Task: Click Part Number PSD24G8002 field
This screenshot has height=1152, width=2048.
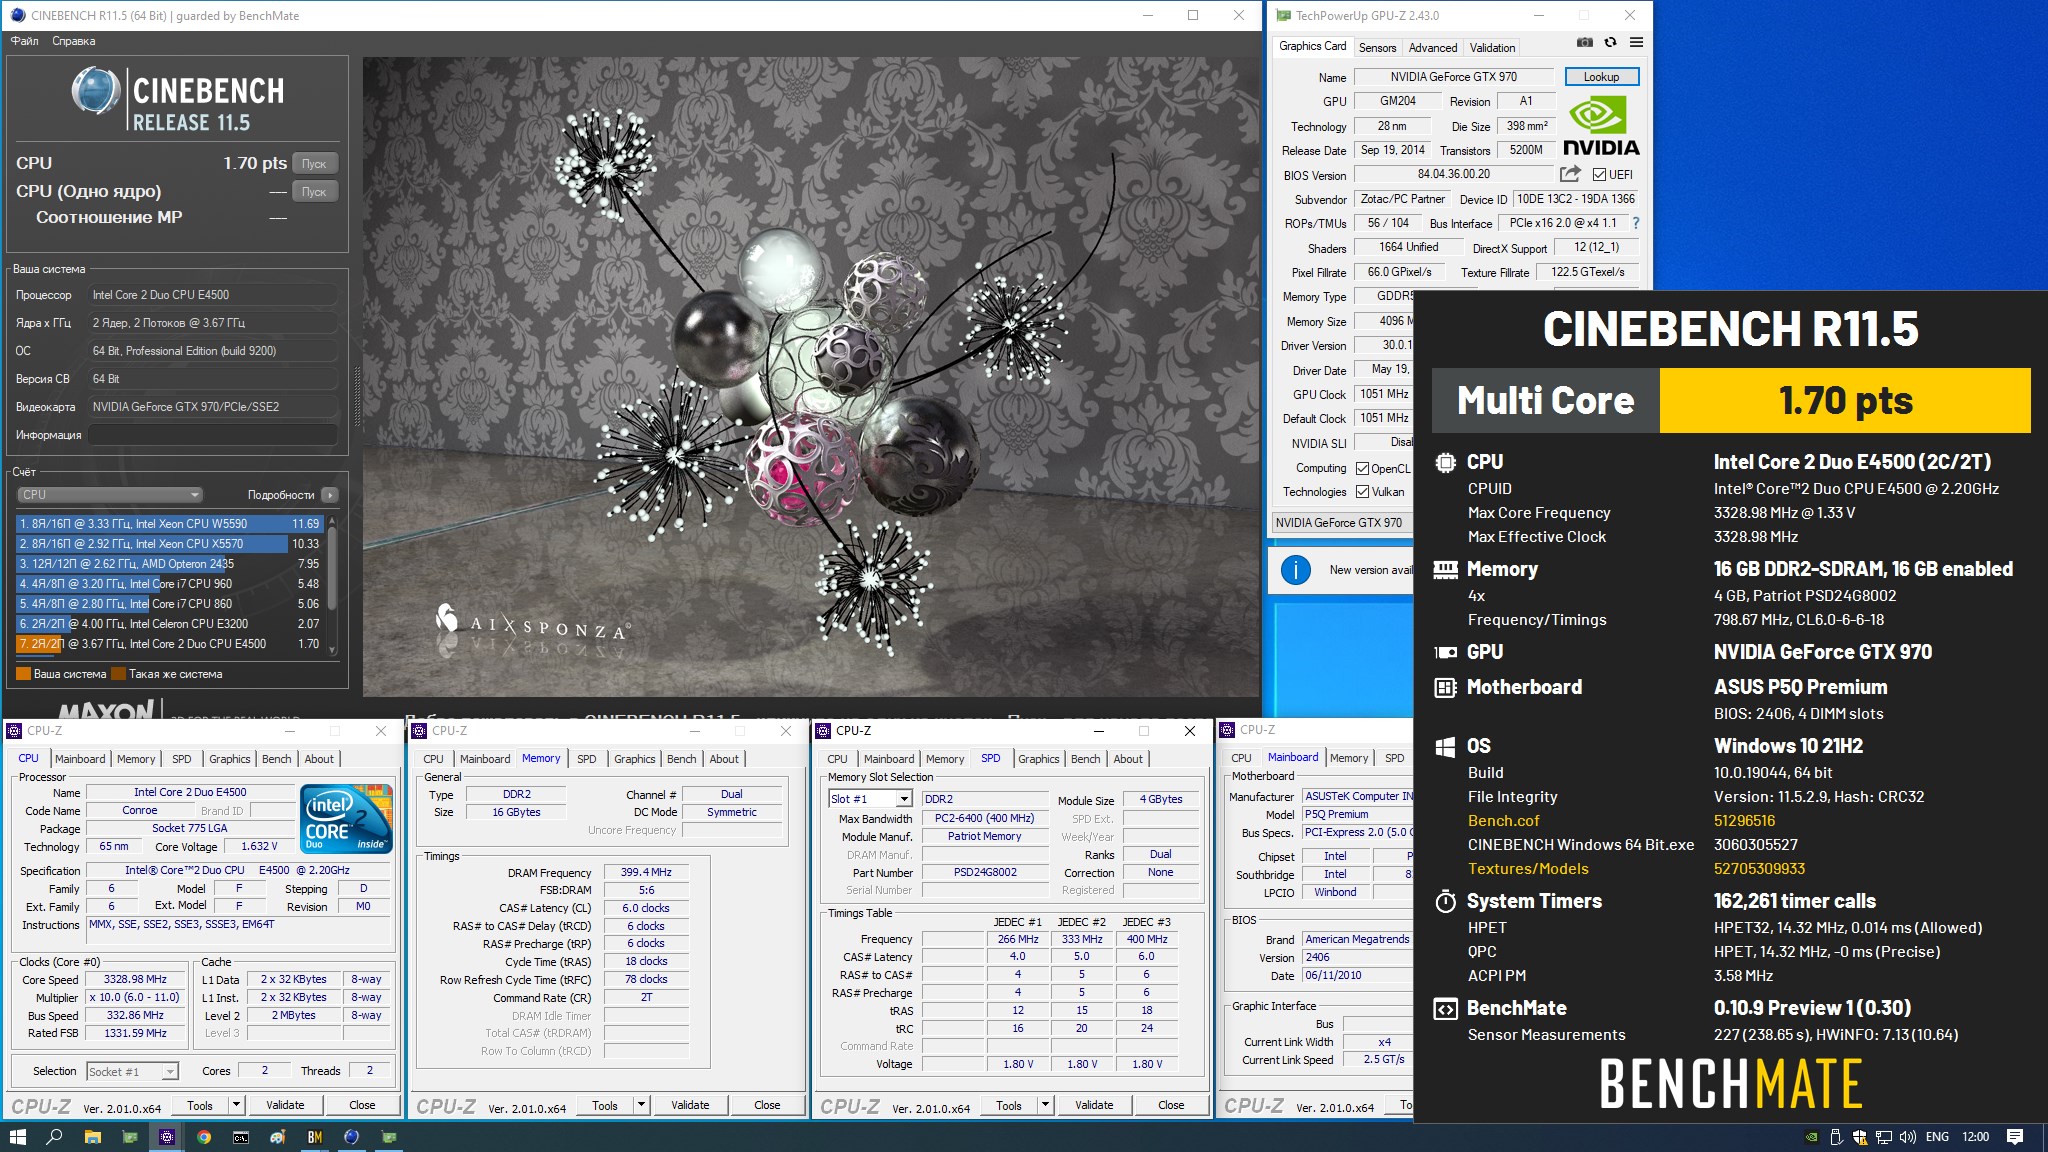Action: (x=985, y=873)
